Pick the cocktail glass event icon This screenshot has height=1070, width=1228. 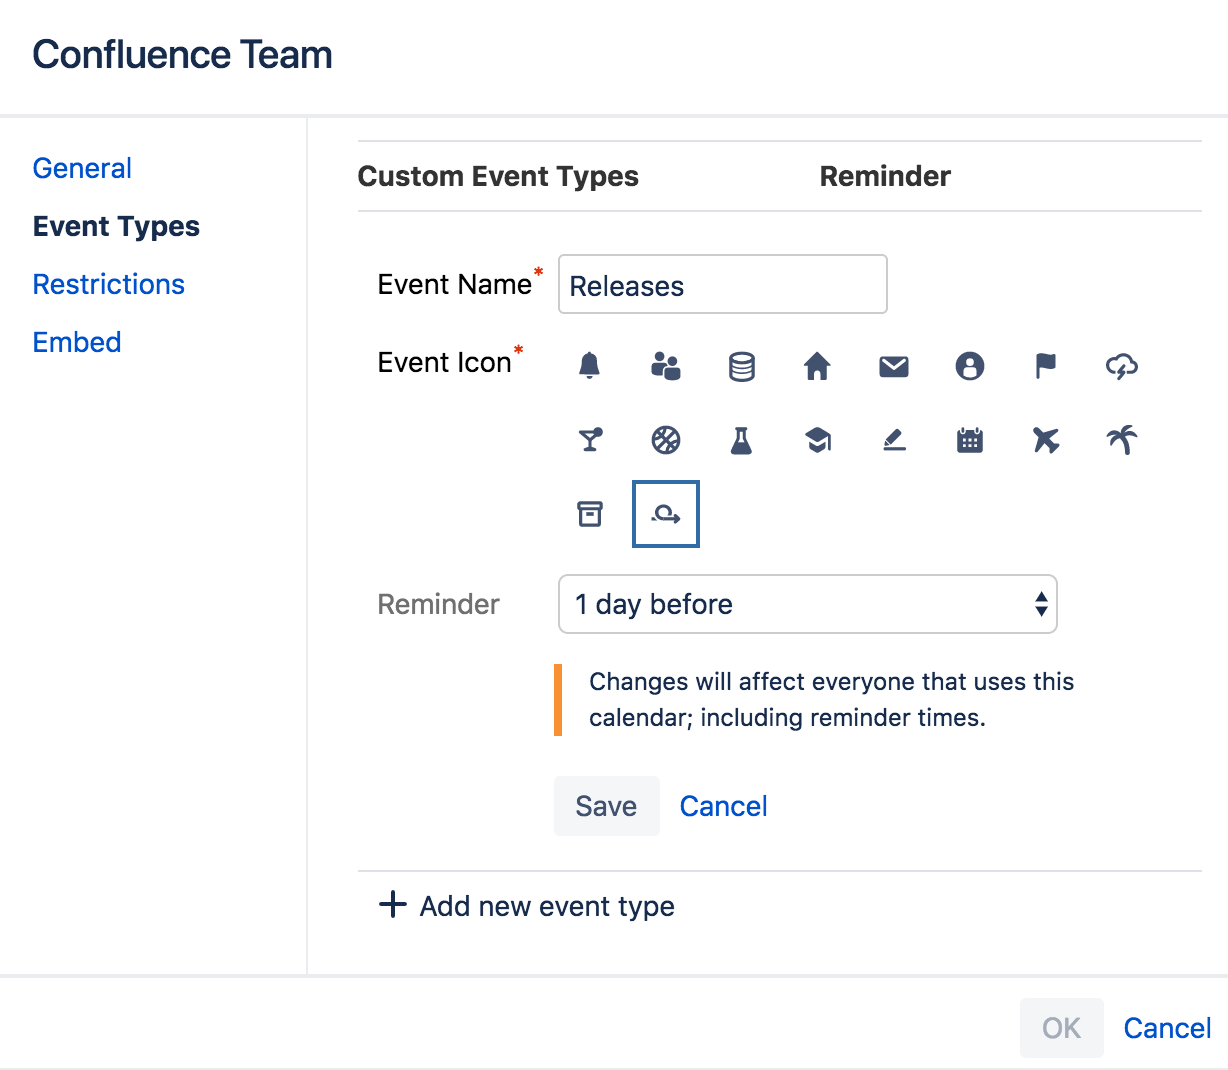(x=590, y=440)
